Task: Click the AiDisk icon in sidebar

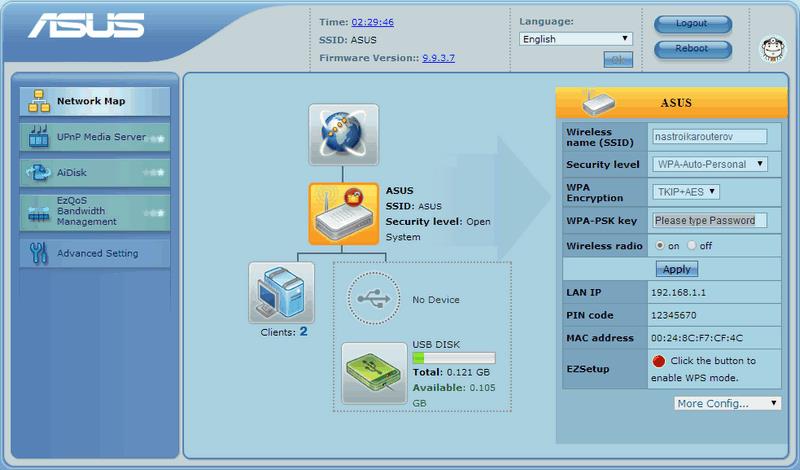Action: [x=39, y=172]
